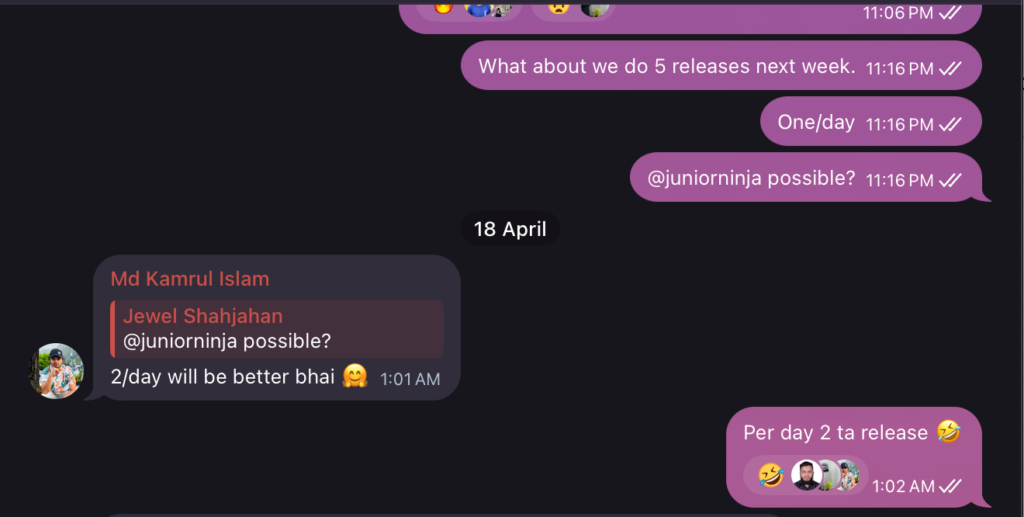Click the read ticks next to the 1:02 AM time
Image resolution: width=1024 pixels, height=517 pixels.
949,486
